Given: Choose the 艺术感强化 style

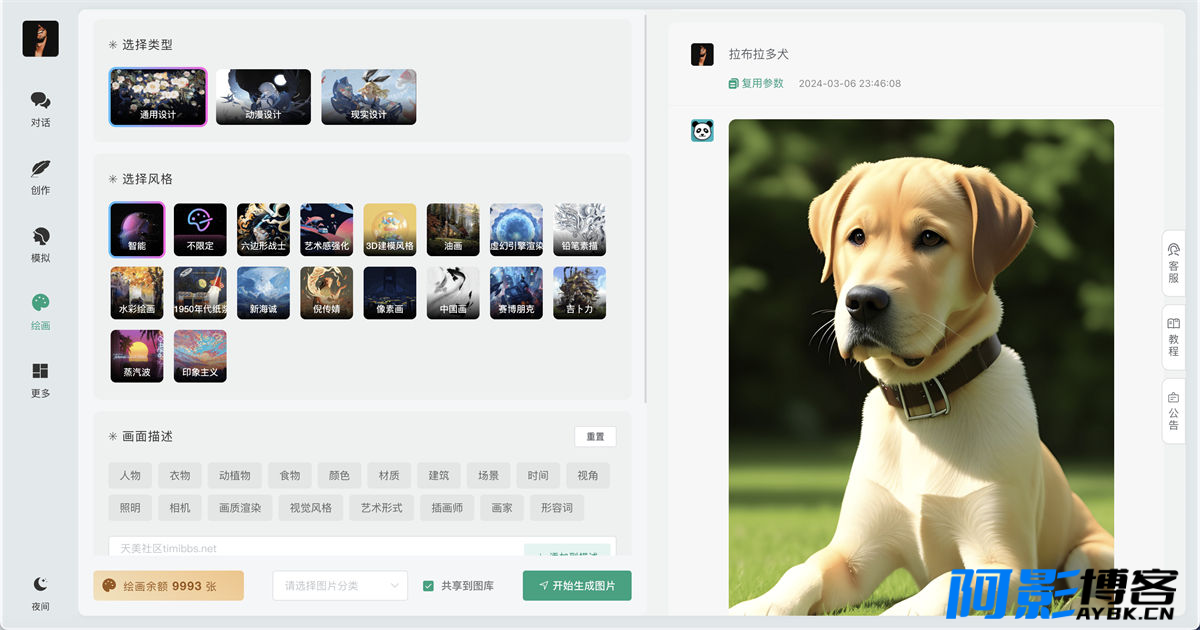Looking at the screenshot, I should coord(327,230).
